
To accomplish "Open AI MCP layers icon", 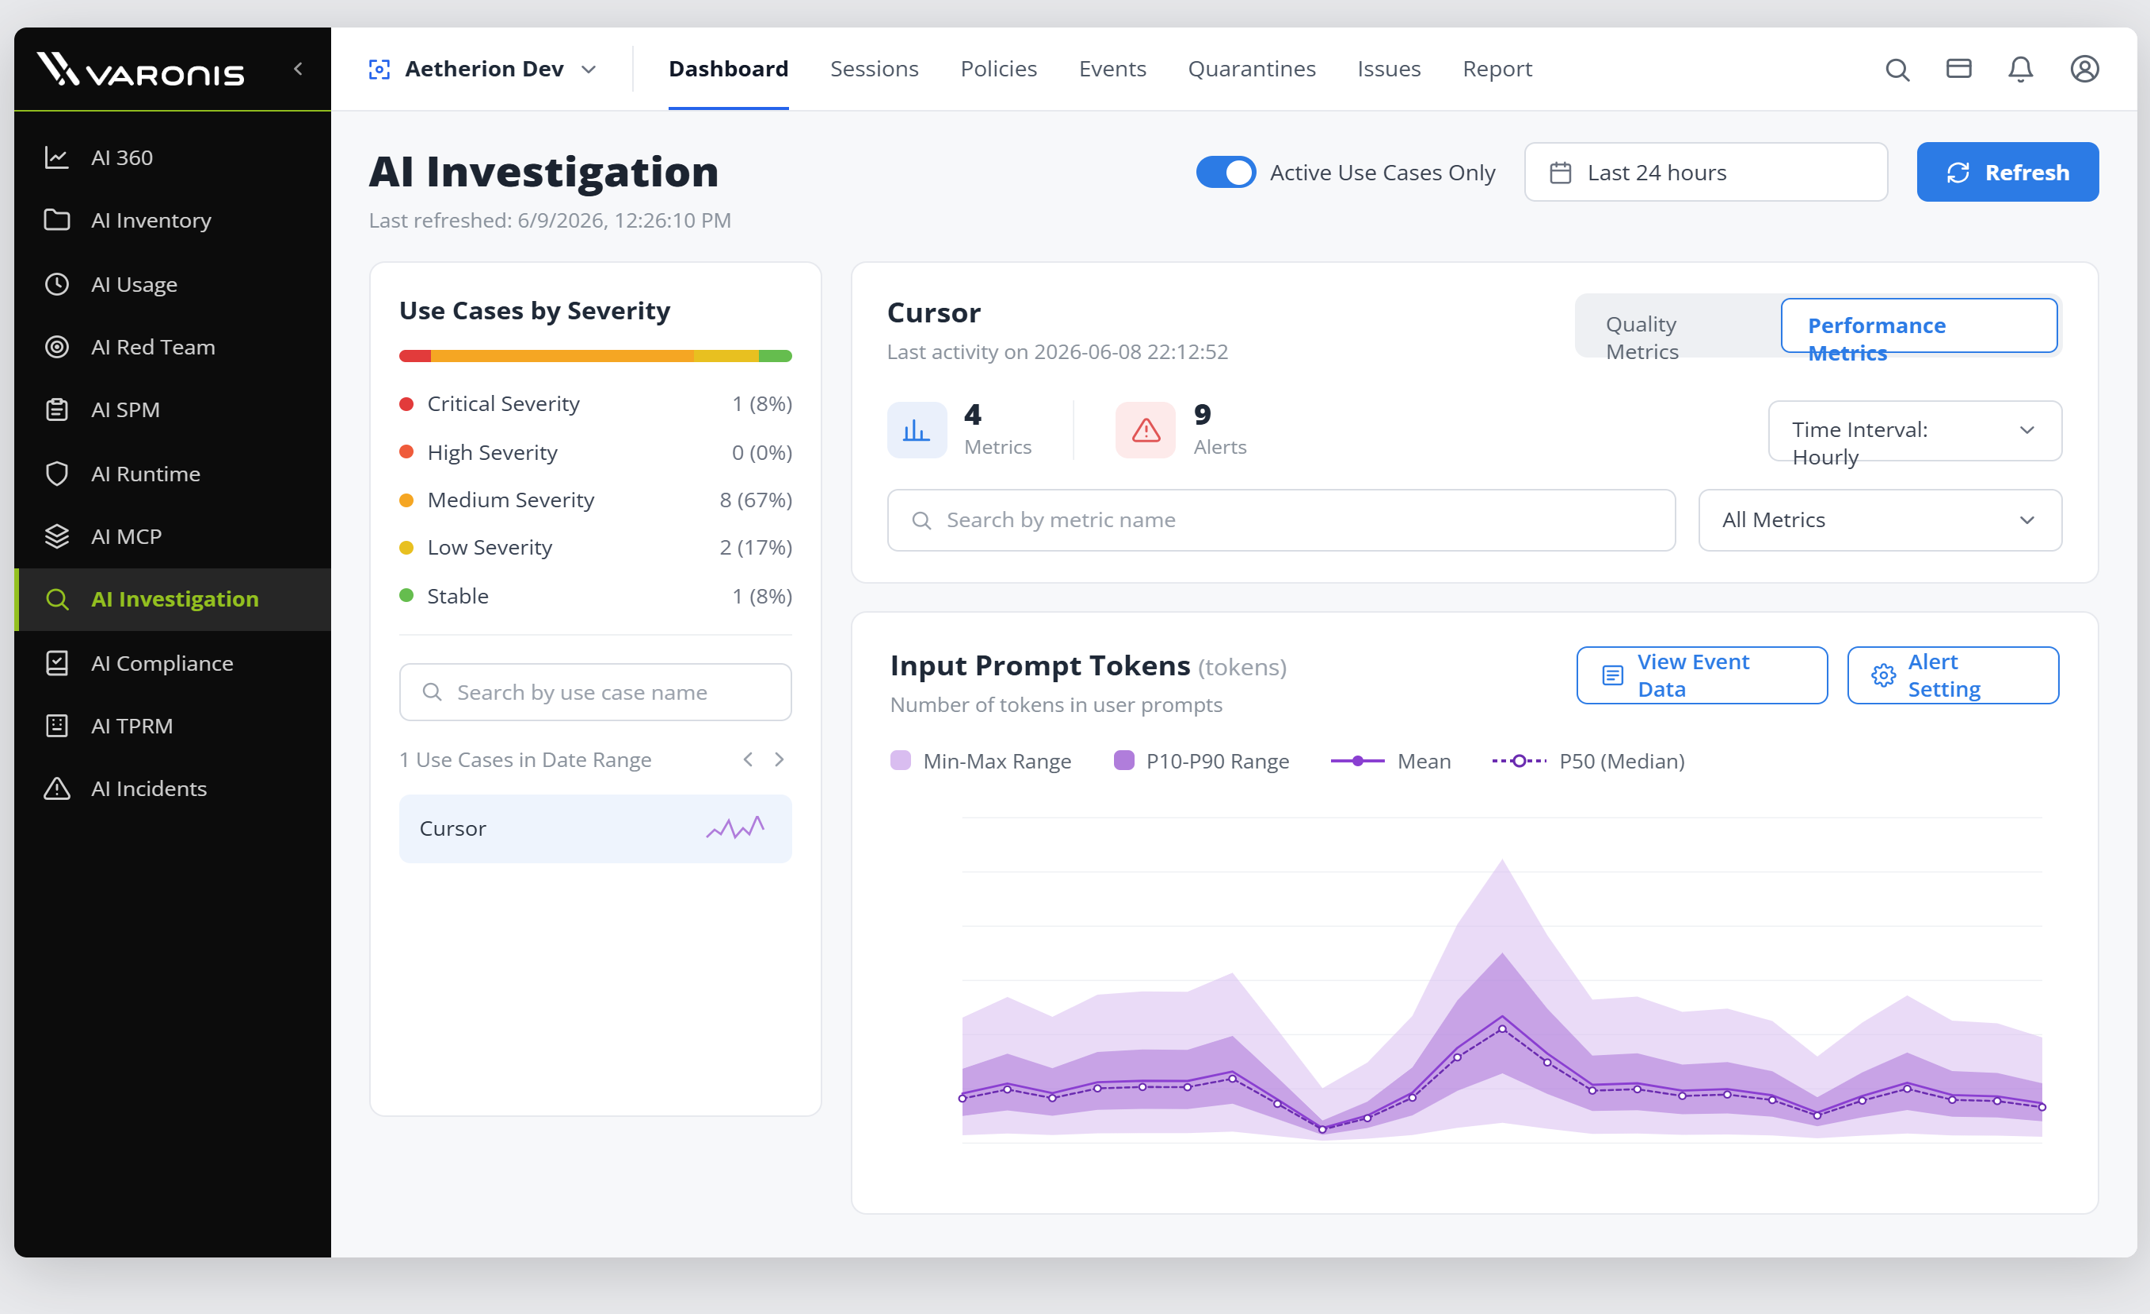I will (x=57, y=536).
